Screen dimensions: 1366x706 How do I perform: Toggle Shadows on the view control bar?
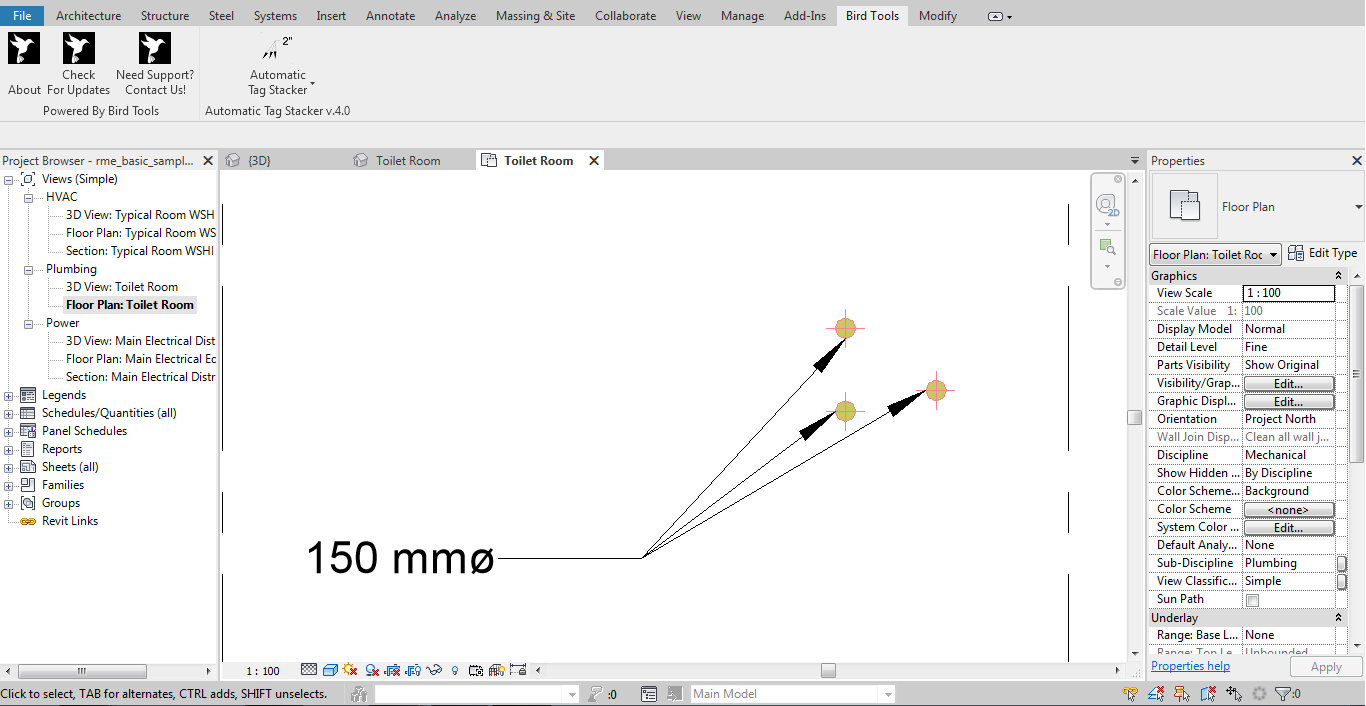pos(372,671)
